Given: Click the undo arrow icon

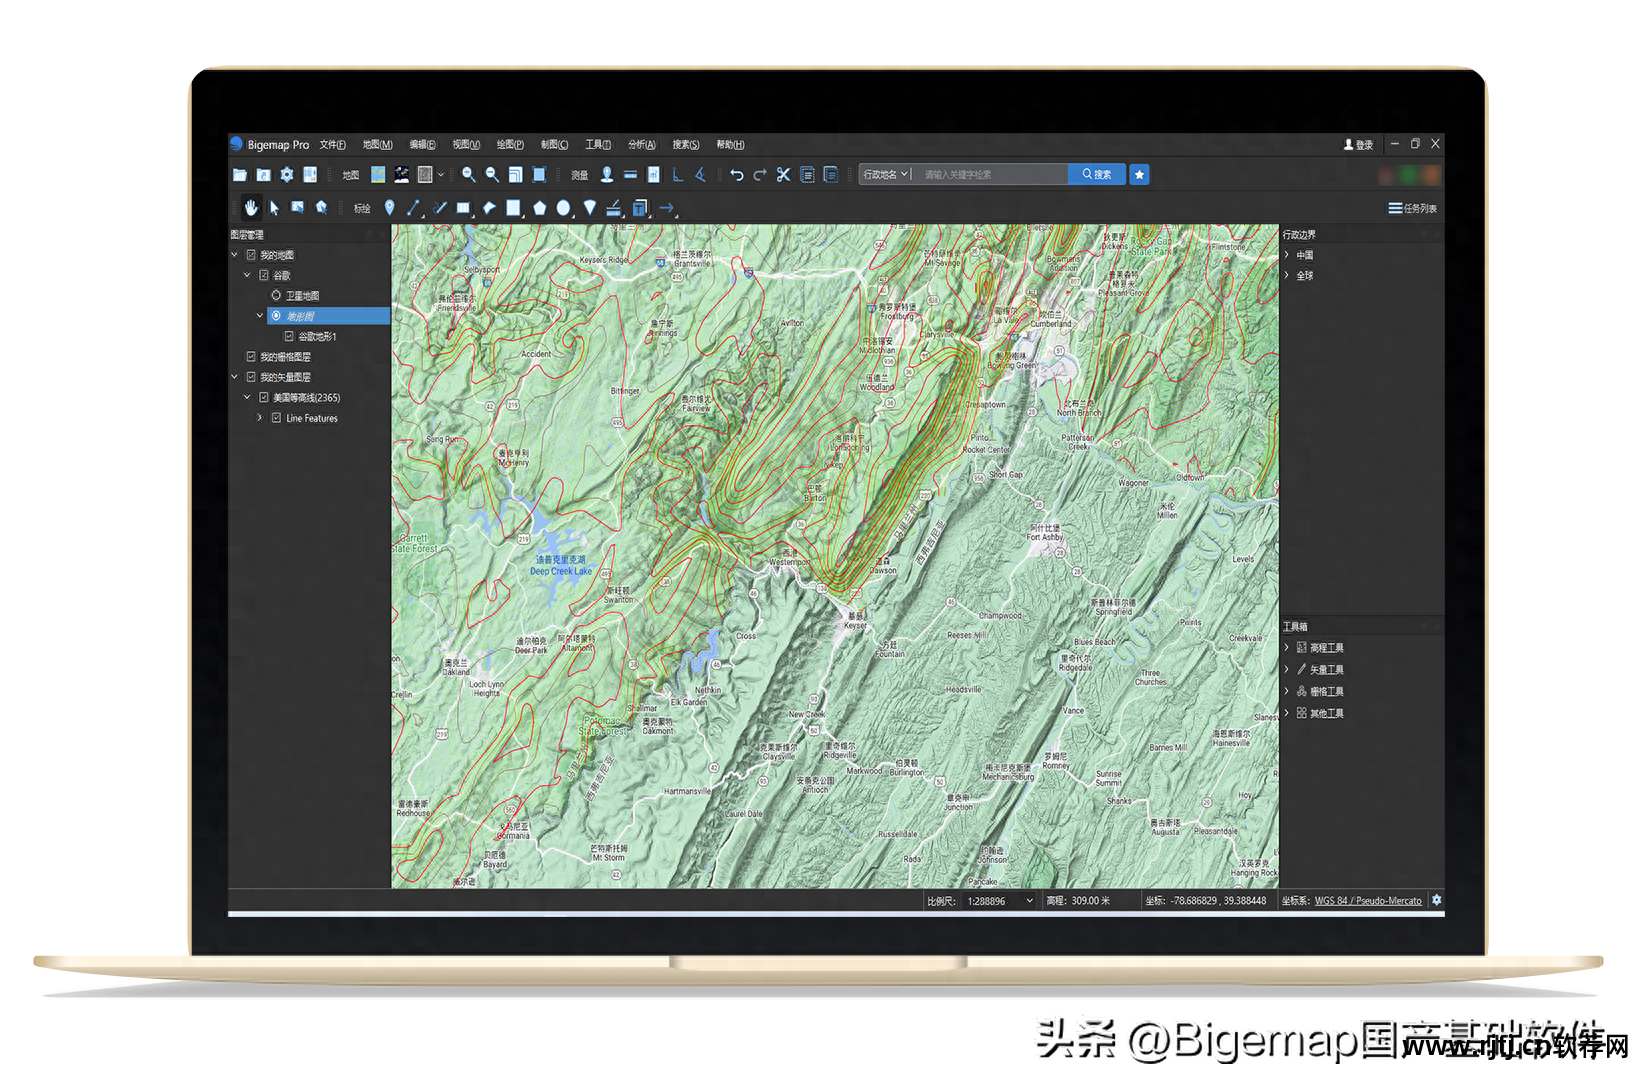Looking at the screenshot, I should tap(737, 175).
